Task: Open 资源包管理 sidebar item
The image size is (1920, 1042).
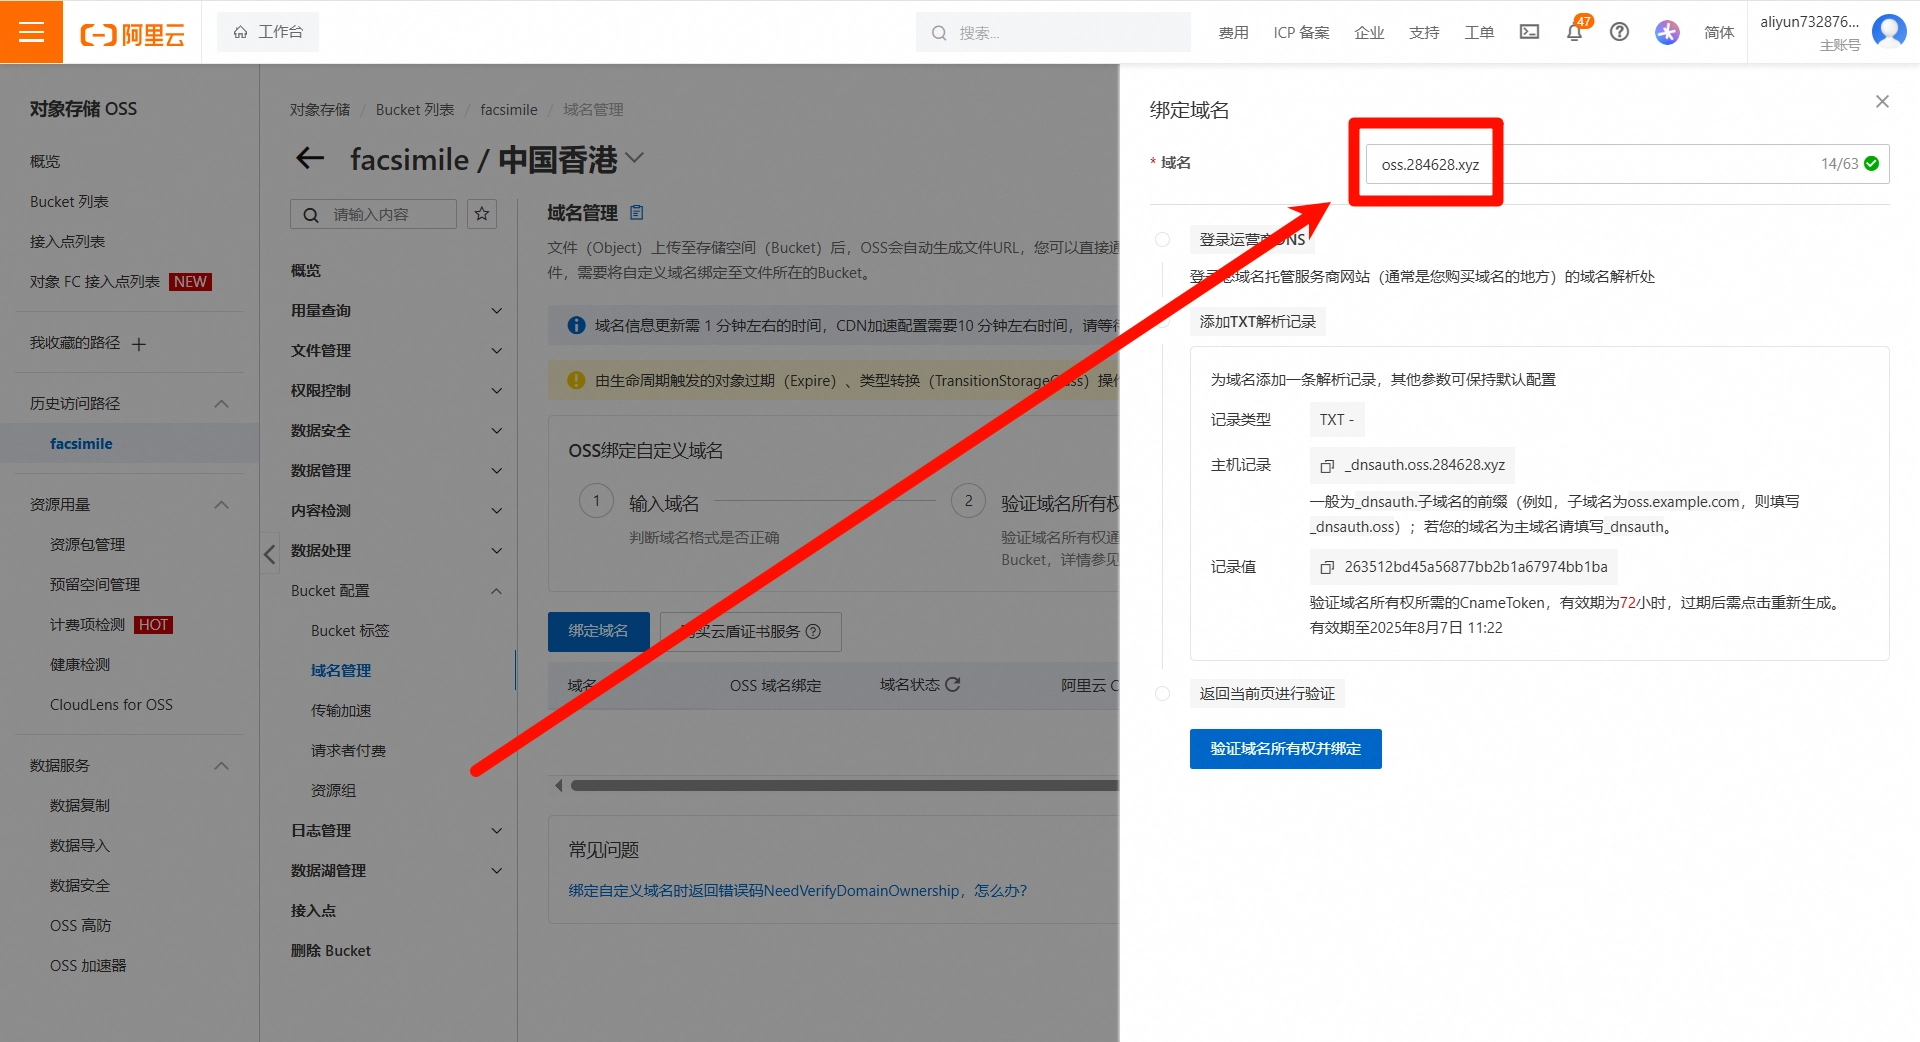Action: point(87,545)
